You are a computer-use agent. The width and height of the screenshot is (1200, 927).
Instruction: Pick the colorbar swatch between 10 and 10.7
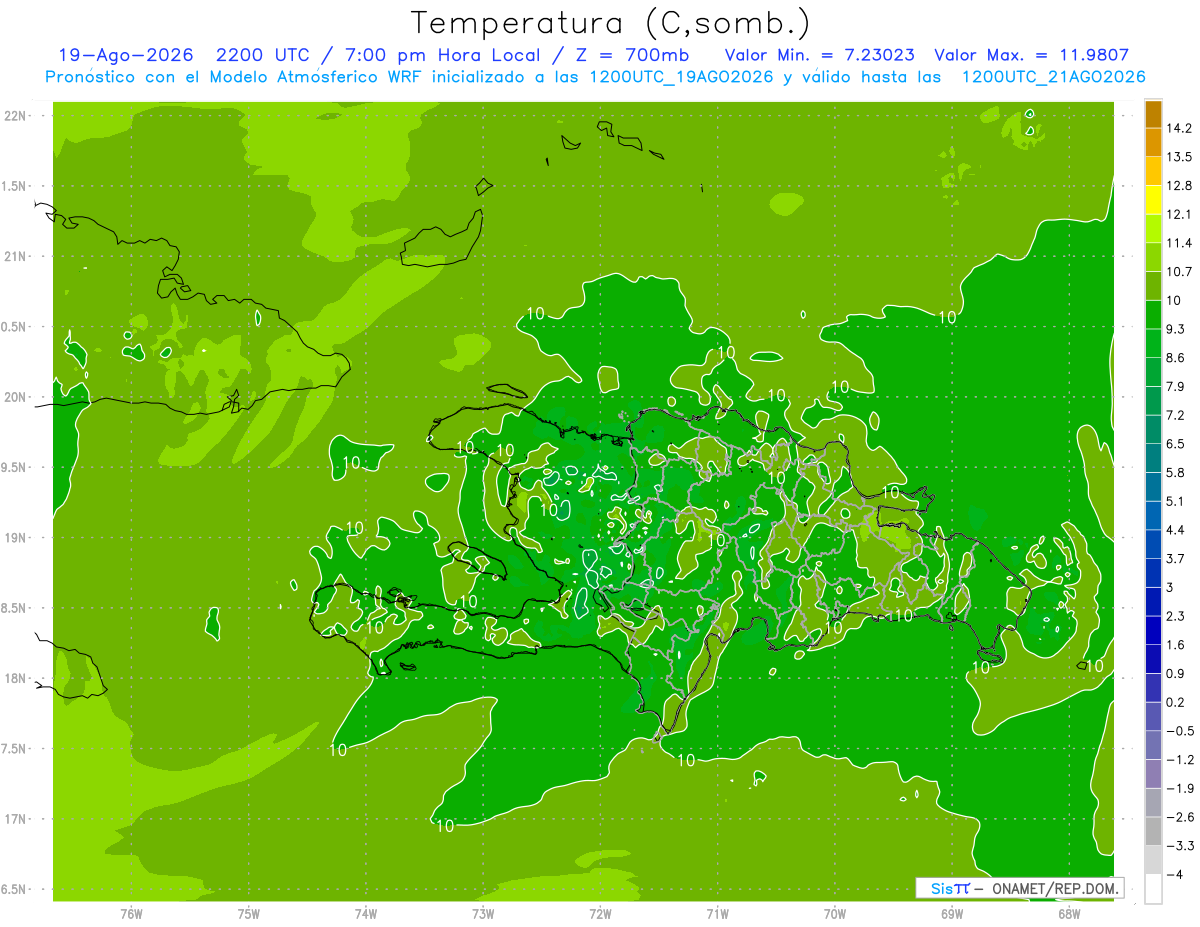(1153, 287)
